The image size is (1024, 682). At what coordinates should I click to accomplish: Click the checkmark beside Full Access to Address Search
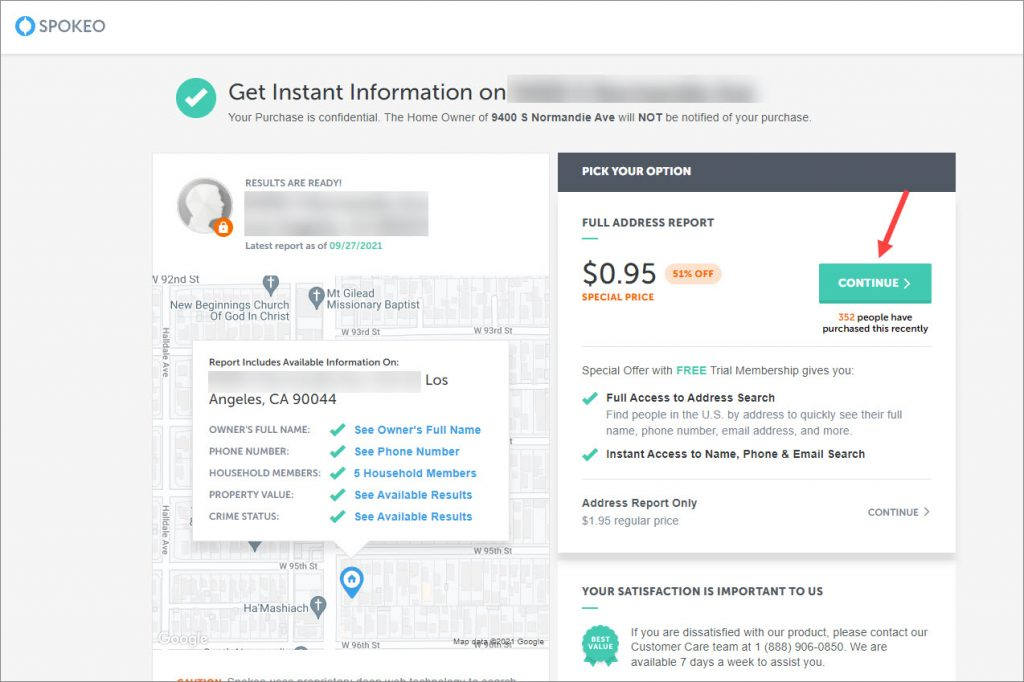point(590,398)
